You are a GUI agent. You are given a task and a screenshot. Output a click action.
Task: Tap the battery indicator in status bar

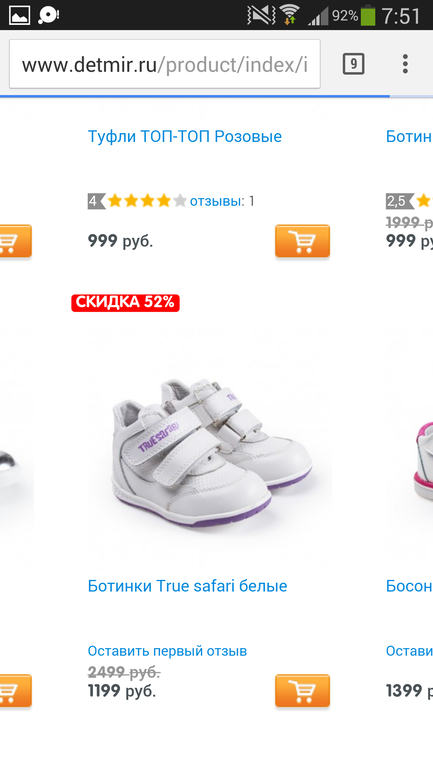click(x=368, y=15)
